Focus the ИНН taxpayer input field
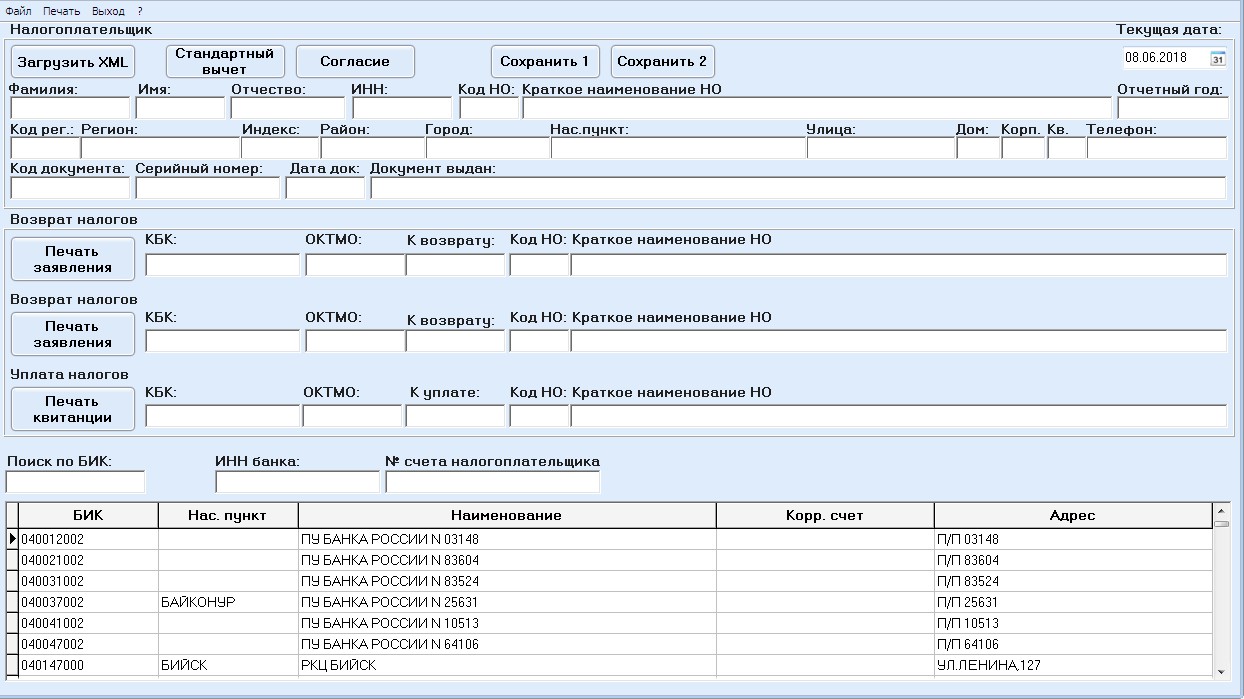Viewport: 1244px width, 699px height. [403, 108]
